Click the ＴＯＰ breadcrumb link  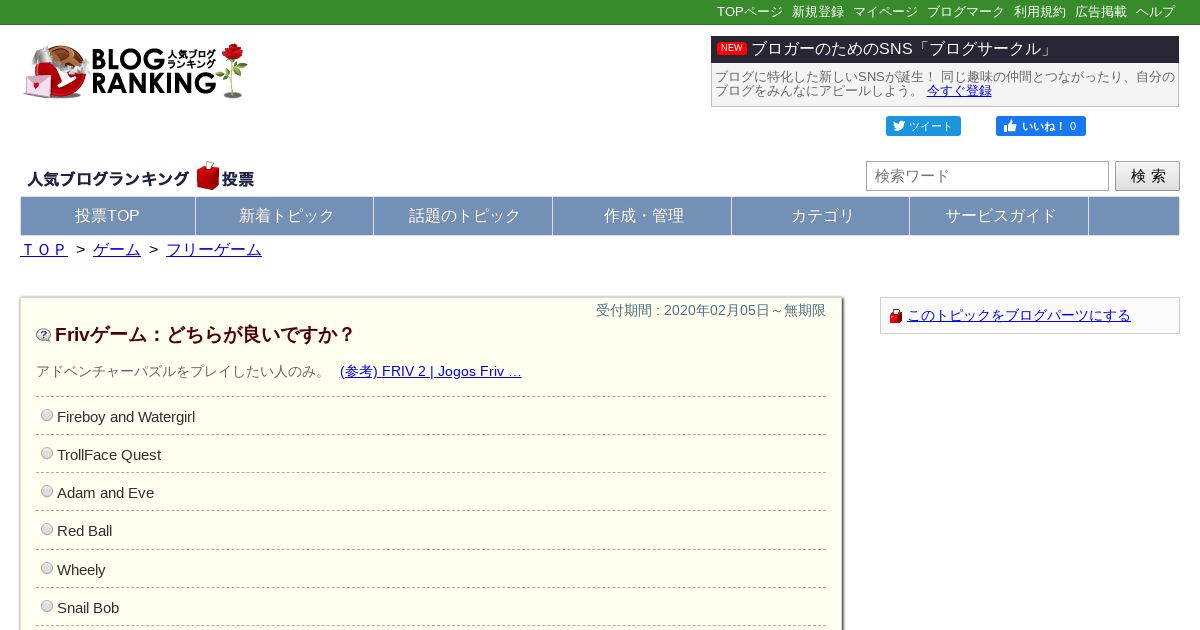(44, 250)
